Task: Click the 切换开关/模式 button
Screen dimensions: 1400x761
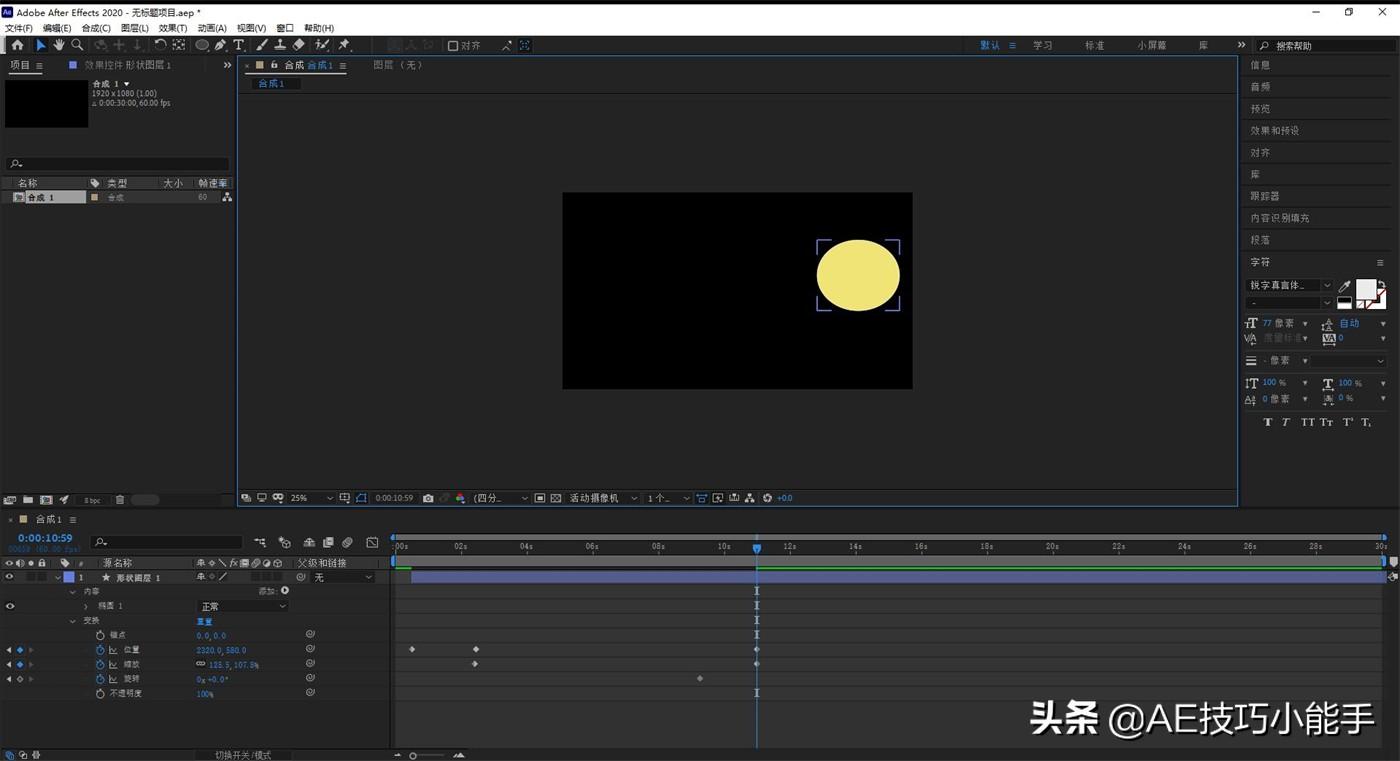Action: coord(243,755)
